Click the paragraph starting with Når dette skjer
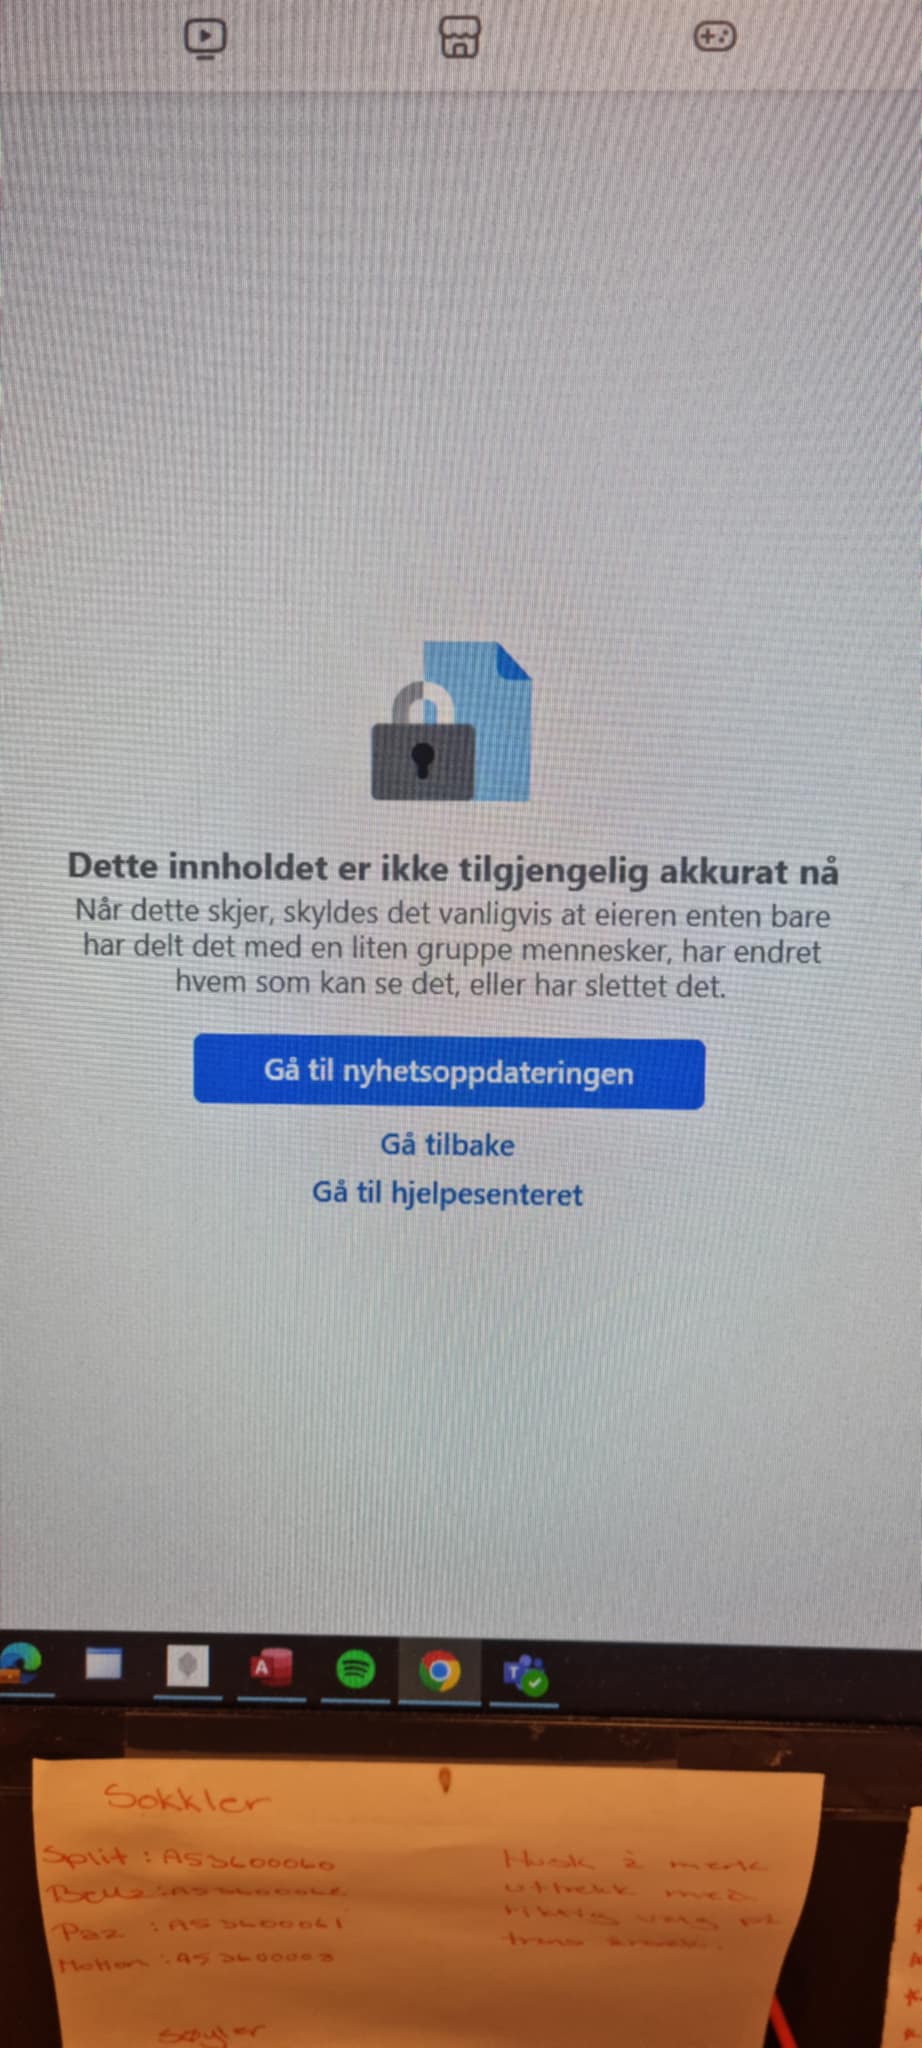This screenshot has height=2048, width=922. [452, 949]
